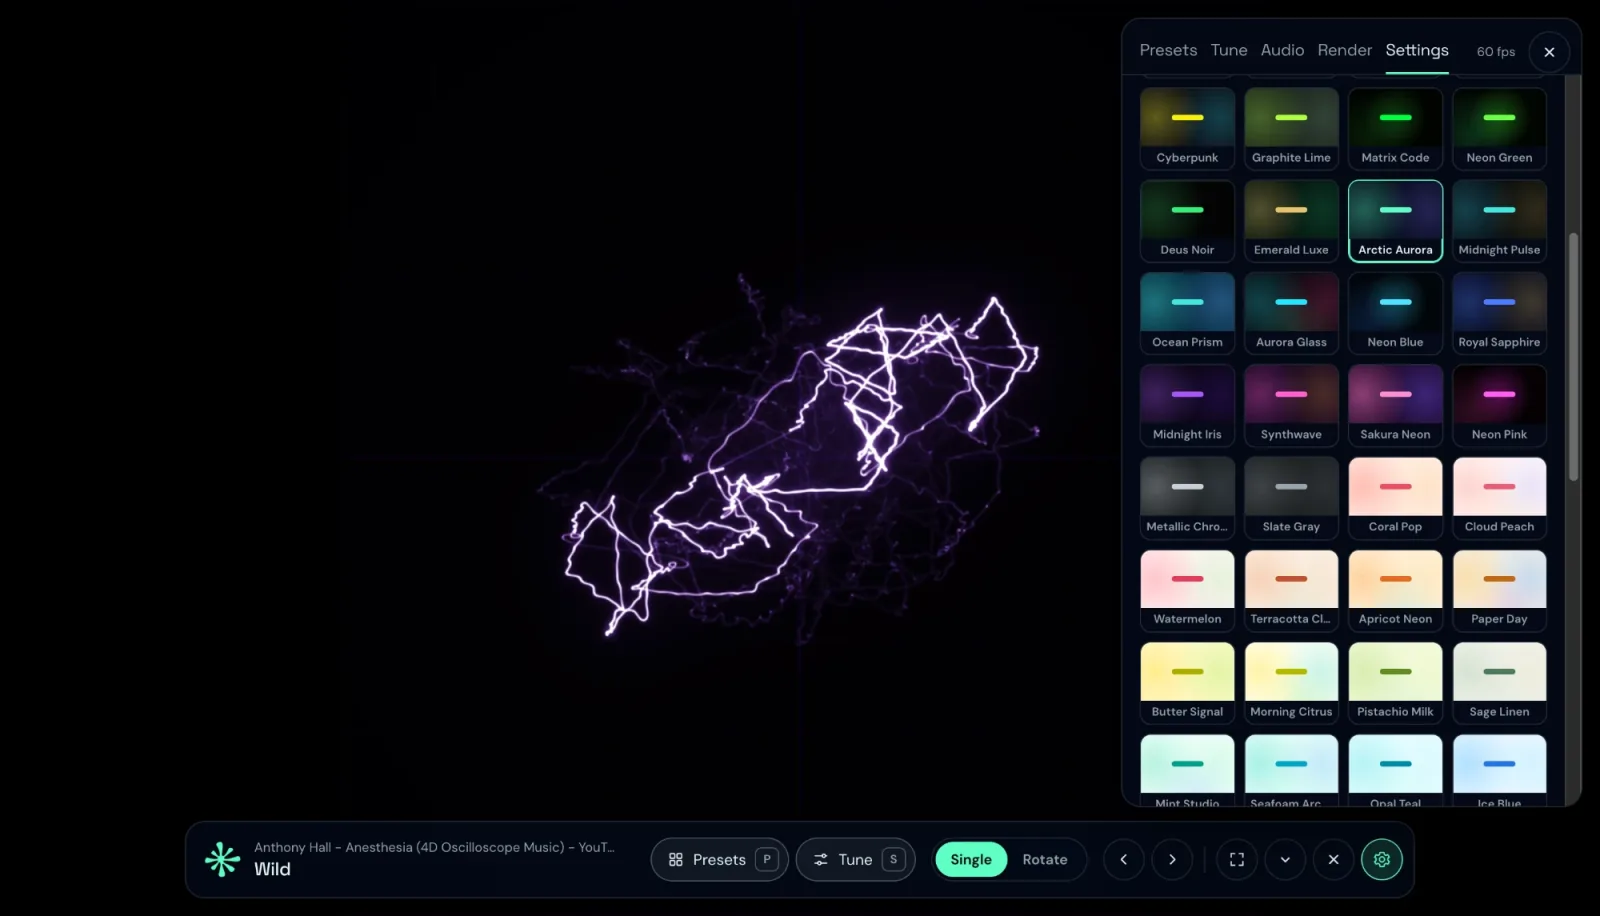Select the Settings tab
The width and height of the screenshot is (1600, 916).
pyautogui.click(x=1417, y=50)
